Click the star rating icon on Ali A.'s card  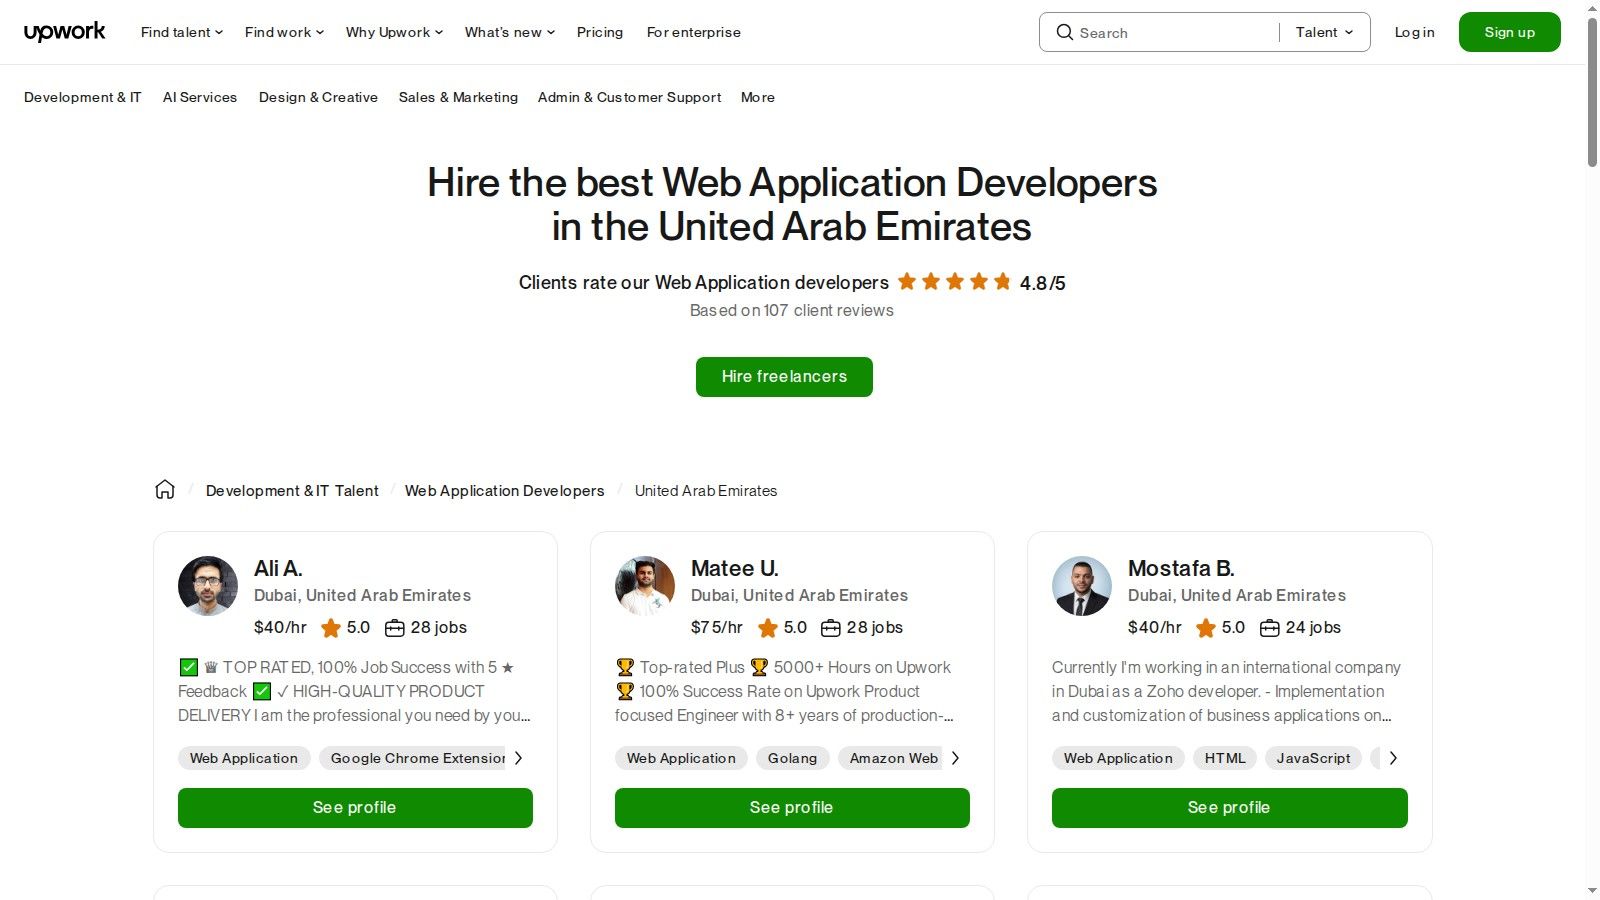pos(331,628)
